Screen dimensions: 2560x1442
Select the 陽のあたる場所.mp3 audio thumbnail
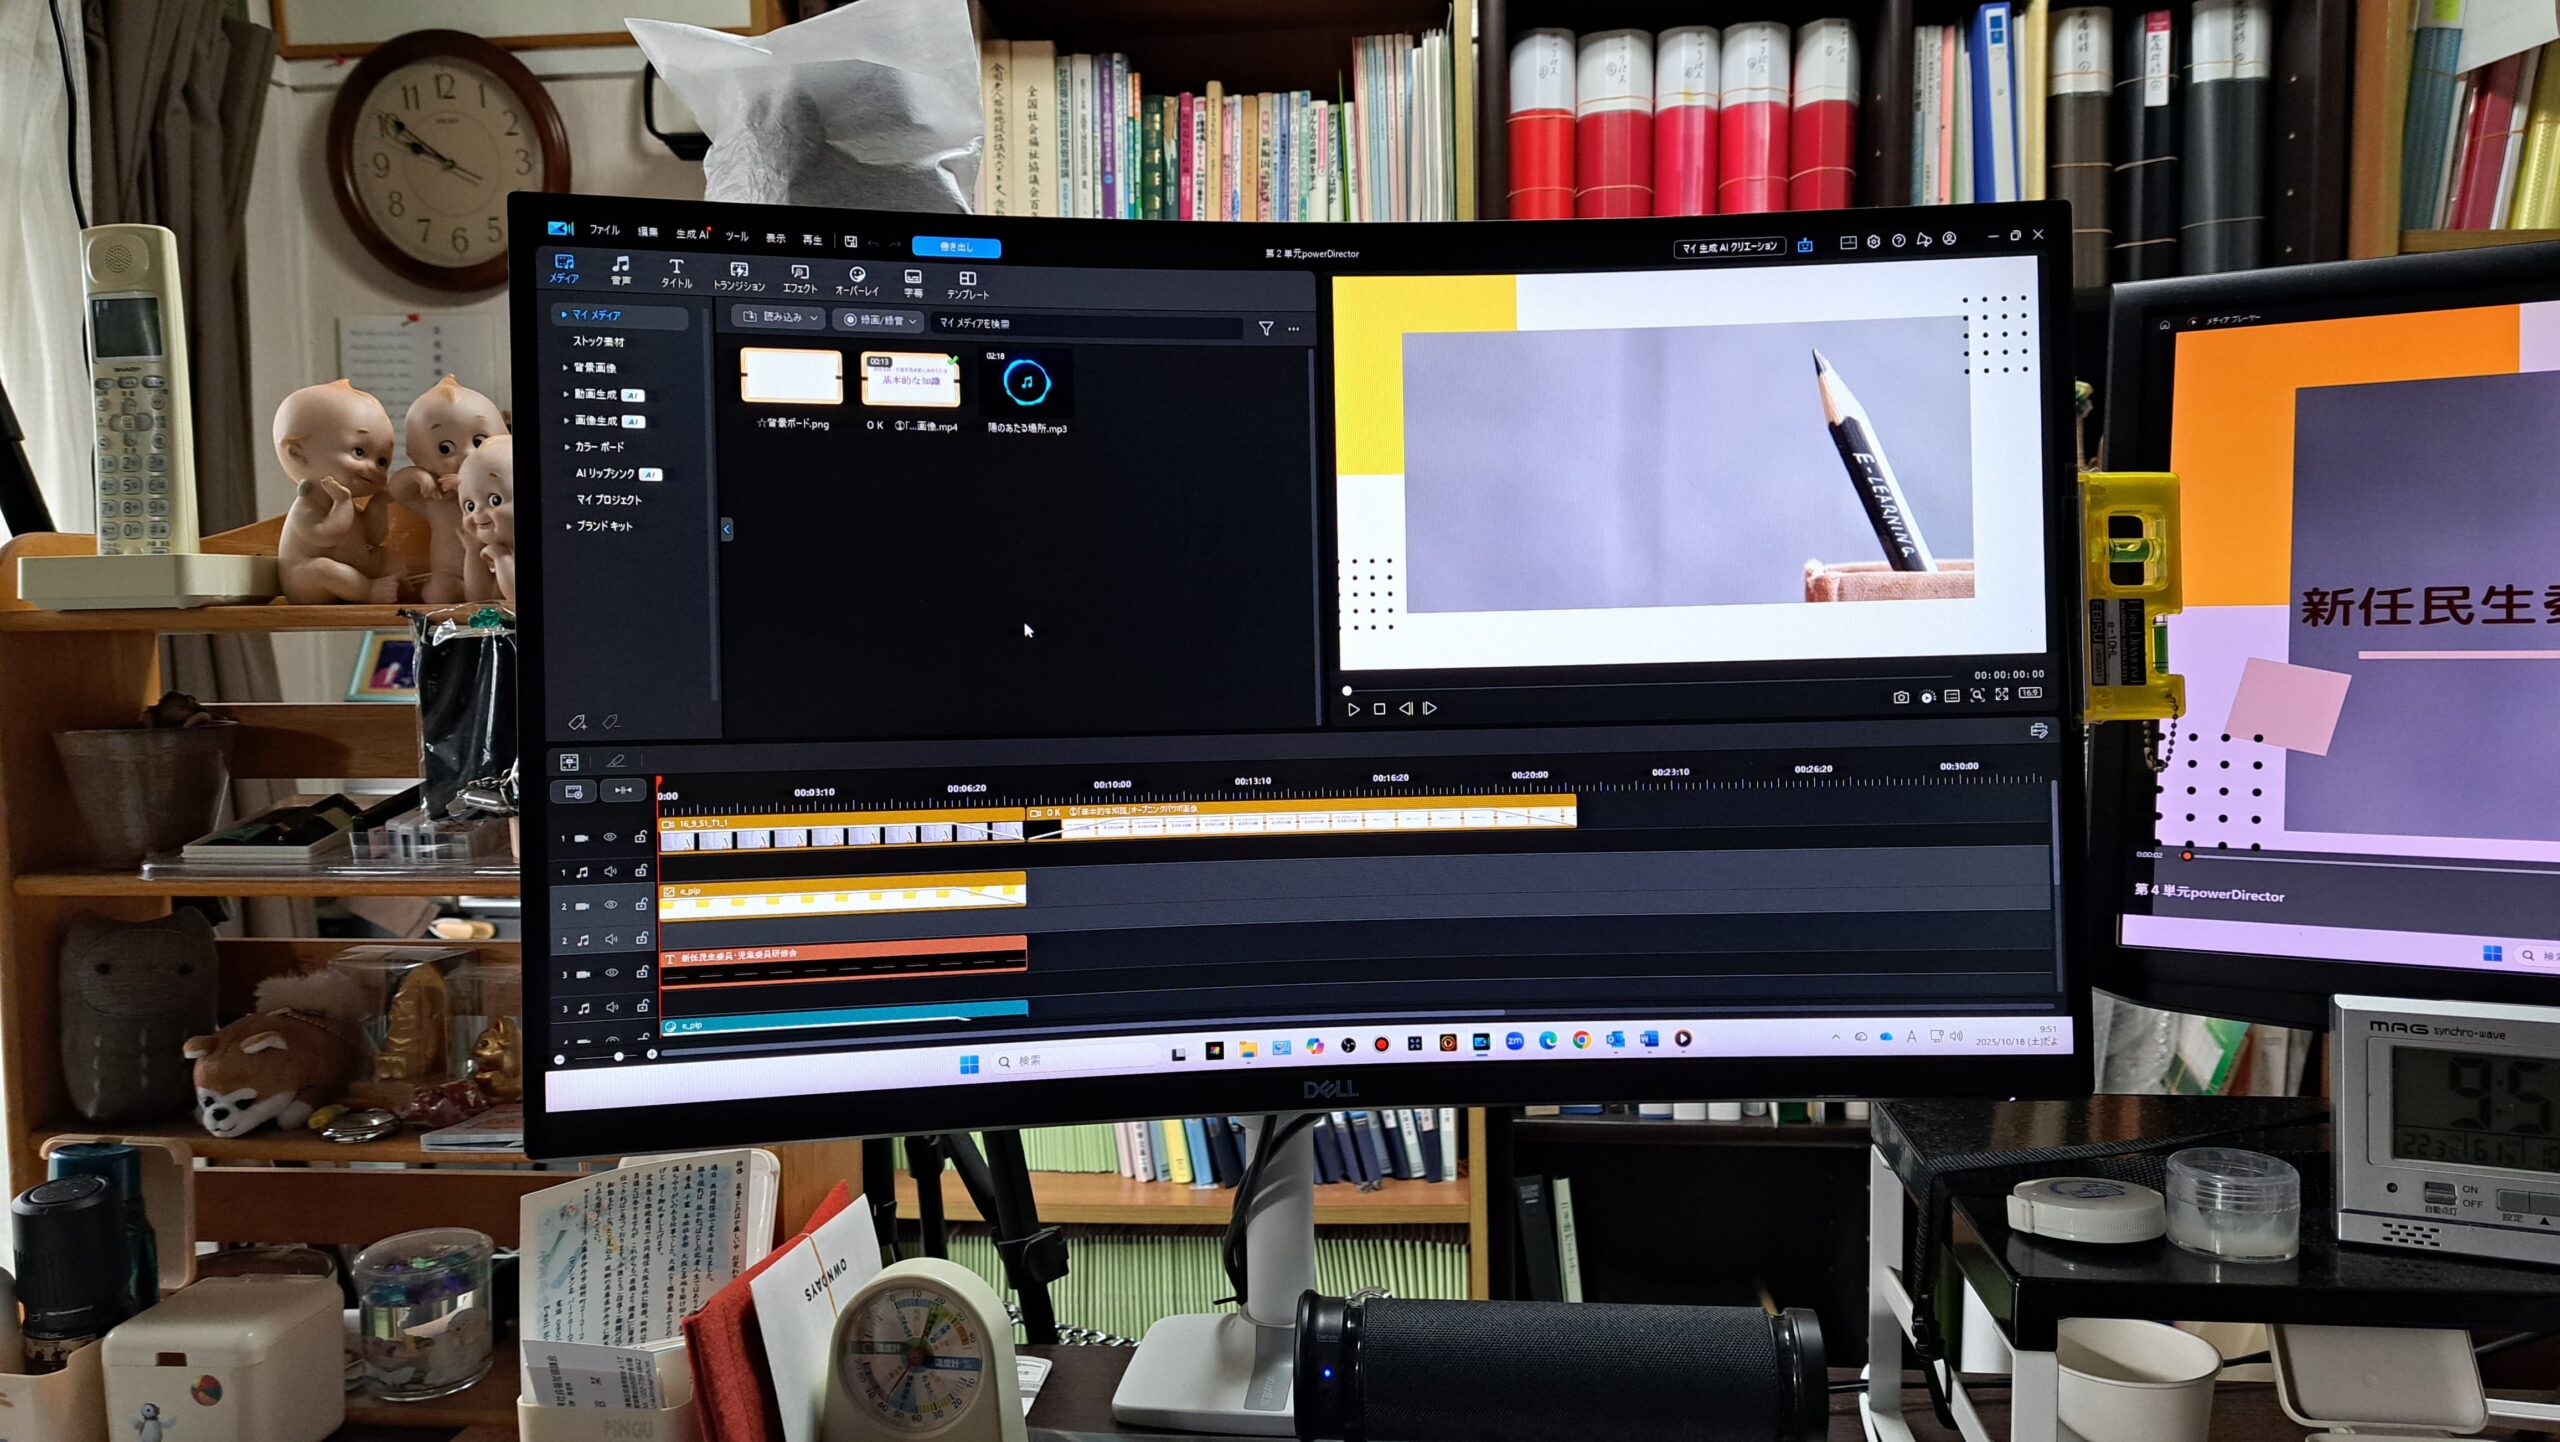click(1026, 383)
